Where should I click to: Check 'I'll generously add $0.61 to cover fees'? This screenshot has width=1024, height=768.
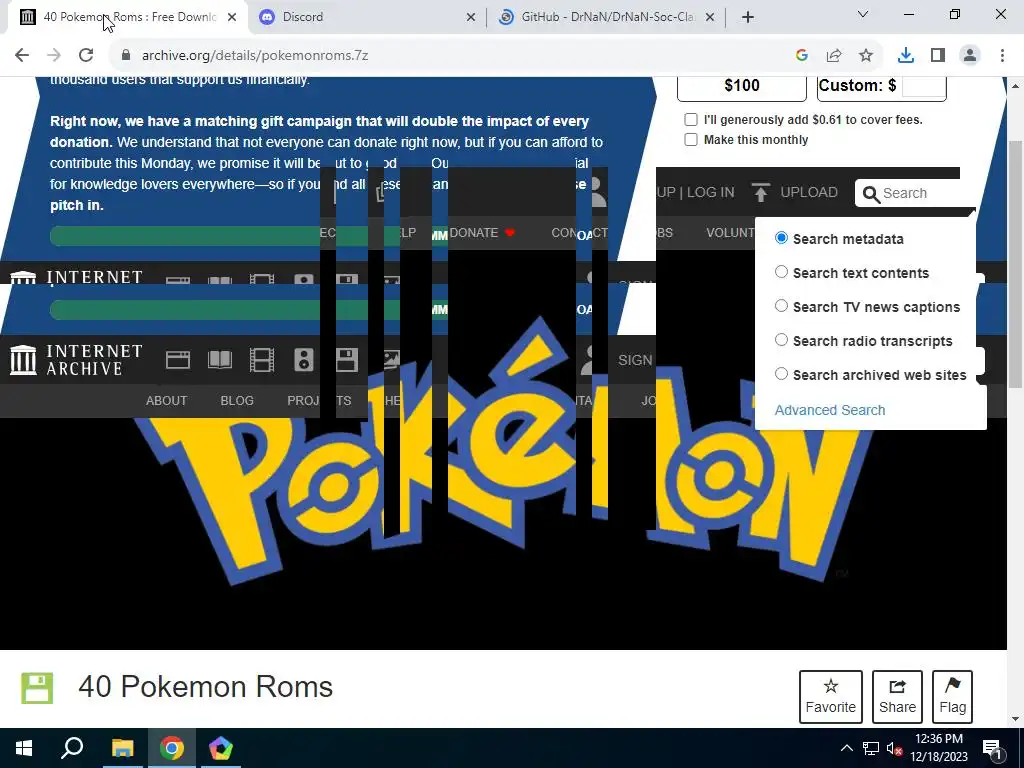pyautogui.click(x=690, y=120)
